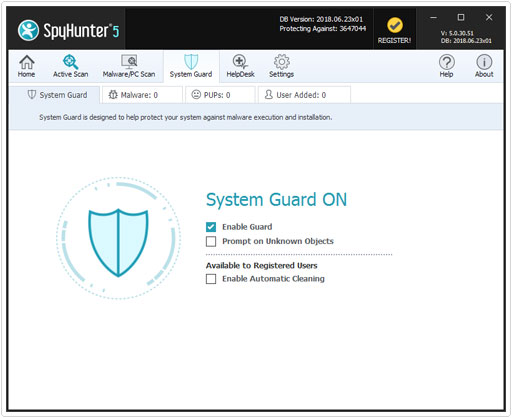Click the SpyHunter 5 logo
Screen dimensions: 512x418
[68, 30]
